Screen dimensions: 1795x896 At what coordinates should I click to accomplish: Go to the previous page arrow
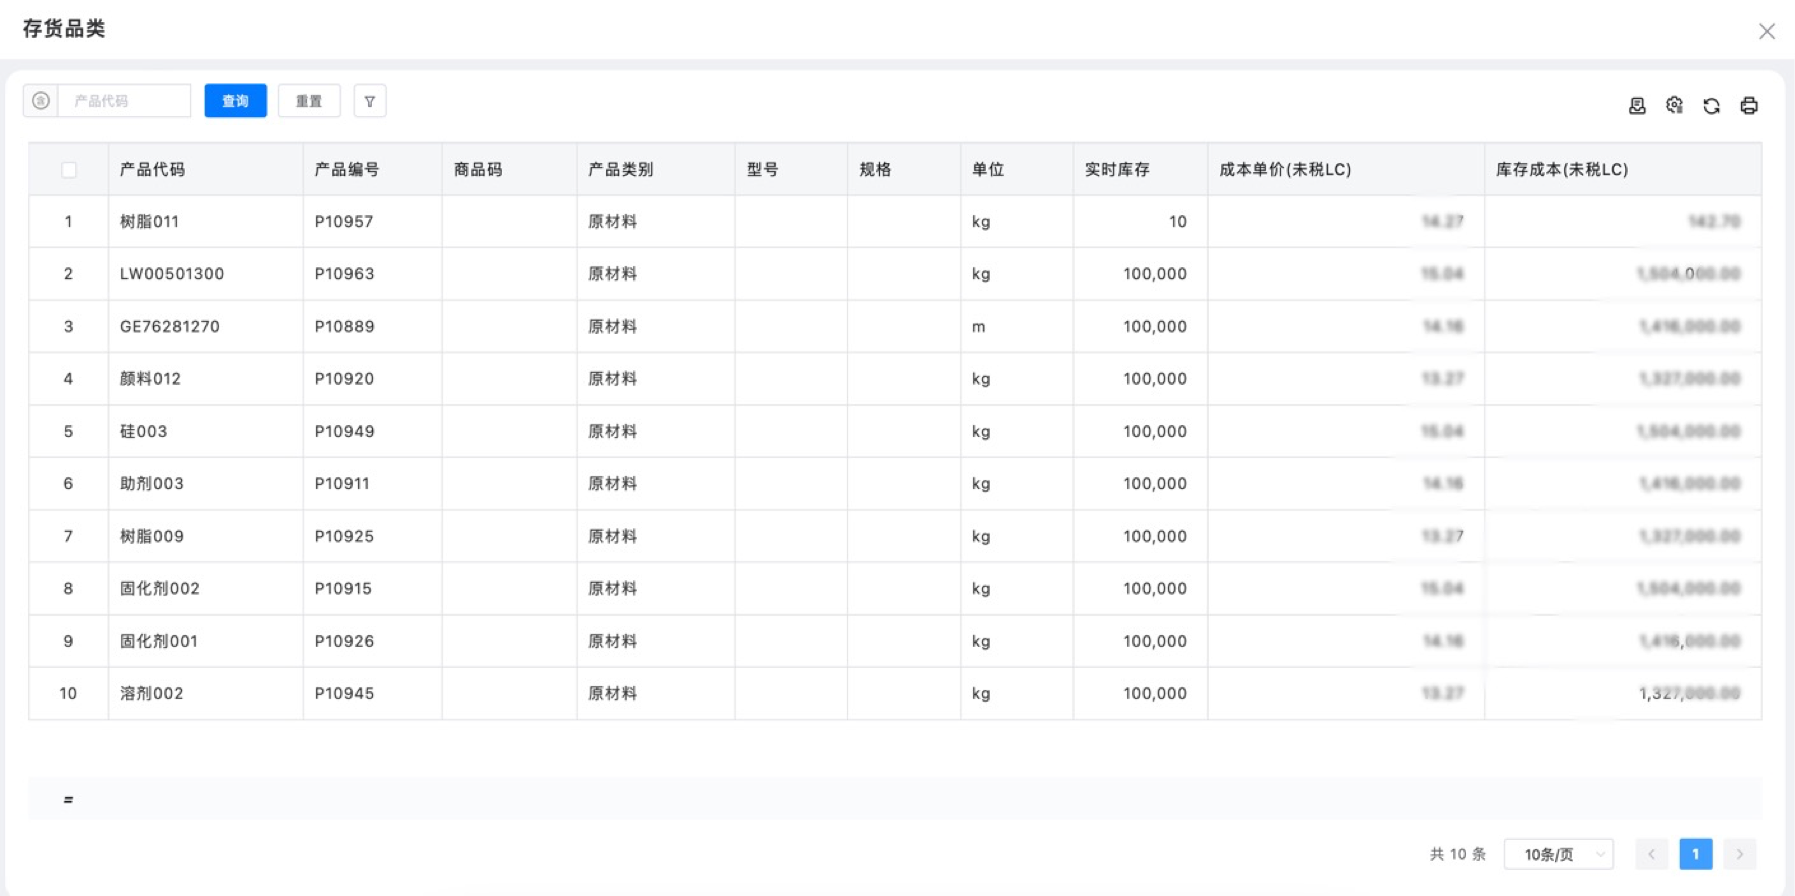pyautogui.click(x=1652, y=854)
